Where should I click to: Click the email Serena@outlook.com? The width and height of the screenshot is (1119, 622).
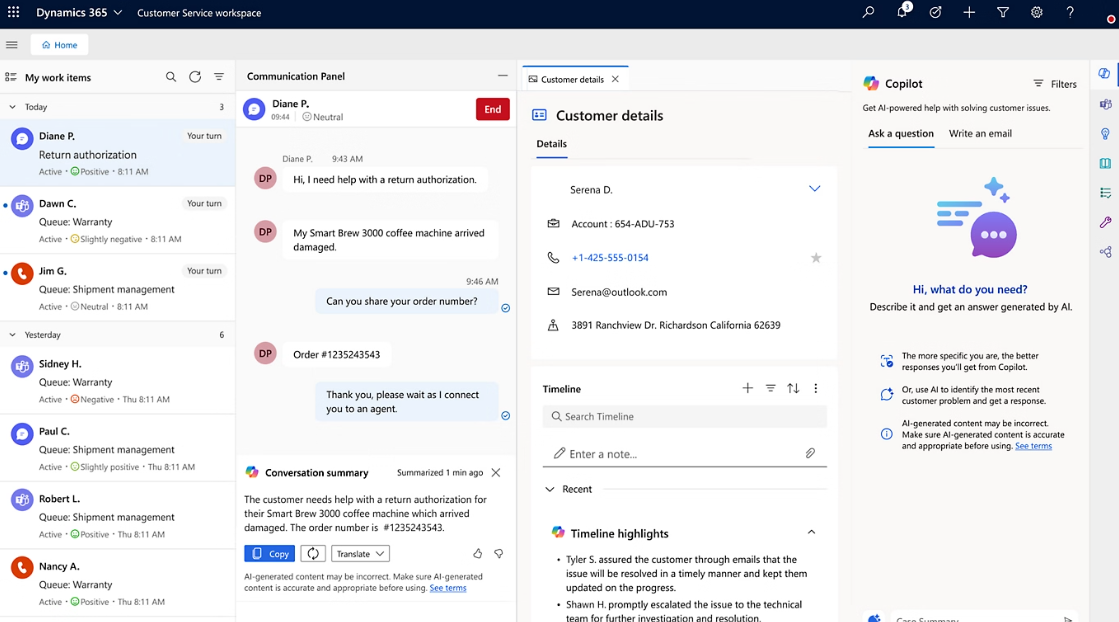coord(619,292)
